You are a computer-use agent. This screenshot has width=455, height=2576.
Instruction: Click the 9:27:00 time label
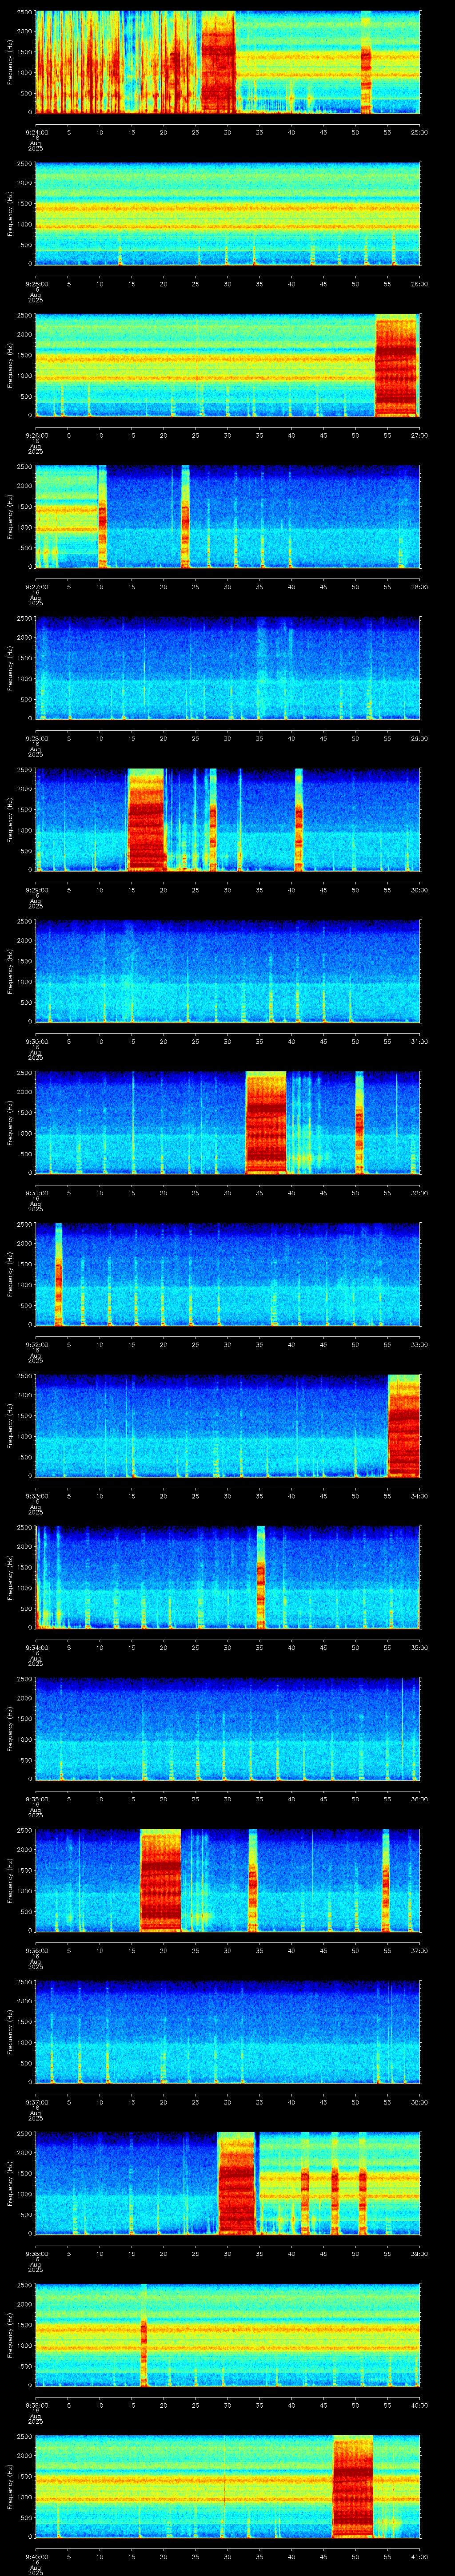pos(36,587)
